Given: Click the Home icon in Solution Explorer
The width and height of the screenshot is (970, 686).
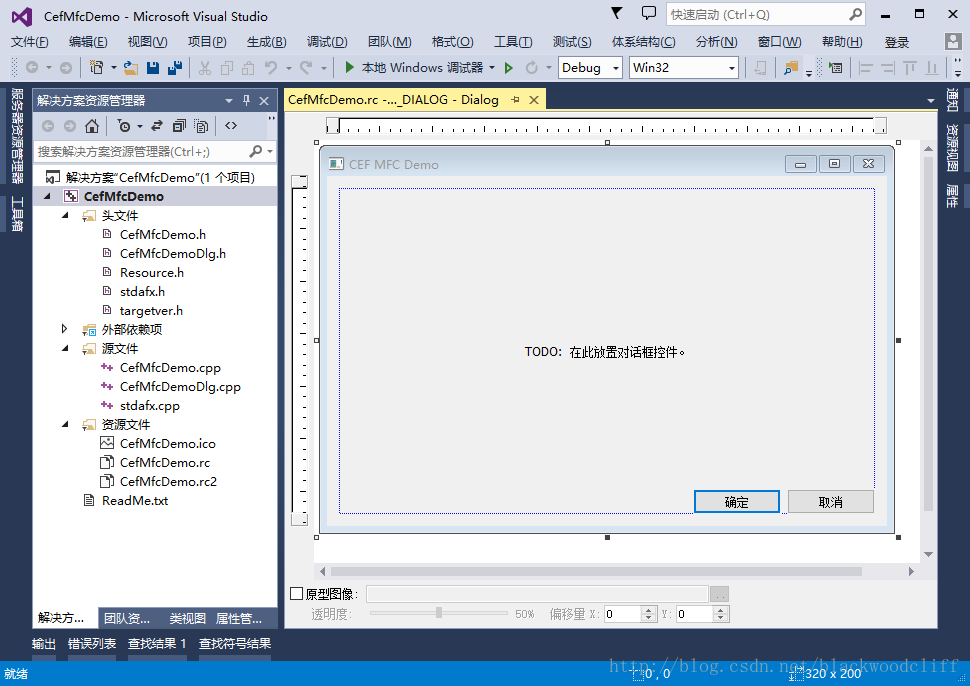Looking at the screenshot, I should point(92,126).
